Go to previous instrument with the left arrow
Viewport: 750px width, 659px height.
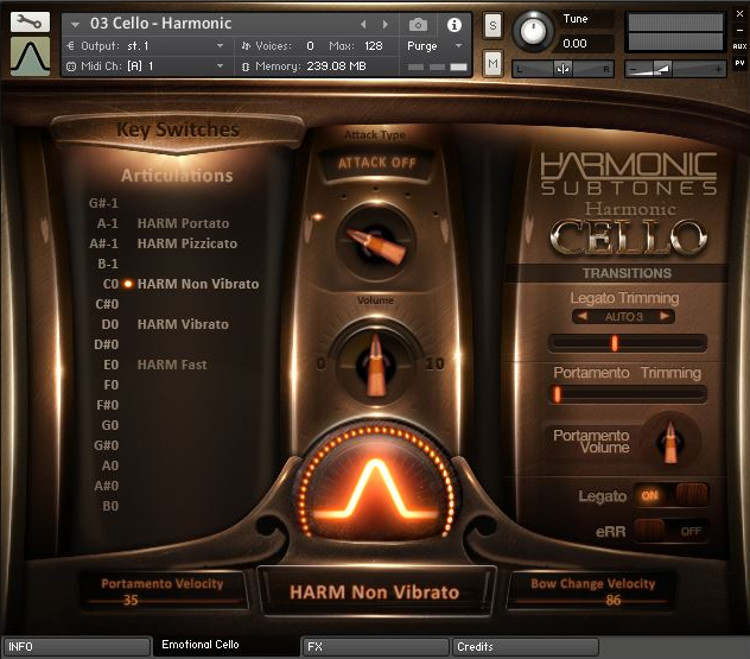coord(363,24)
